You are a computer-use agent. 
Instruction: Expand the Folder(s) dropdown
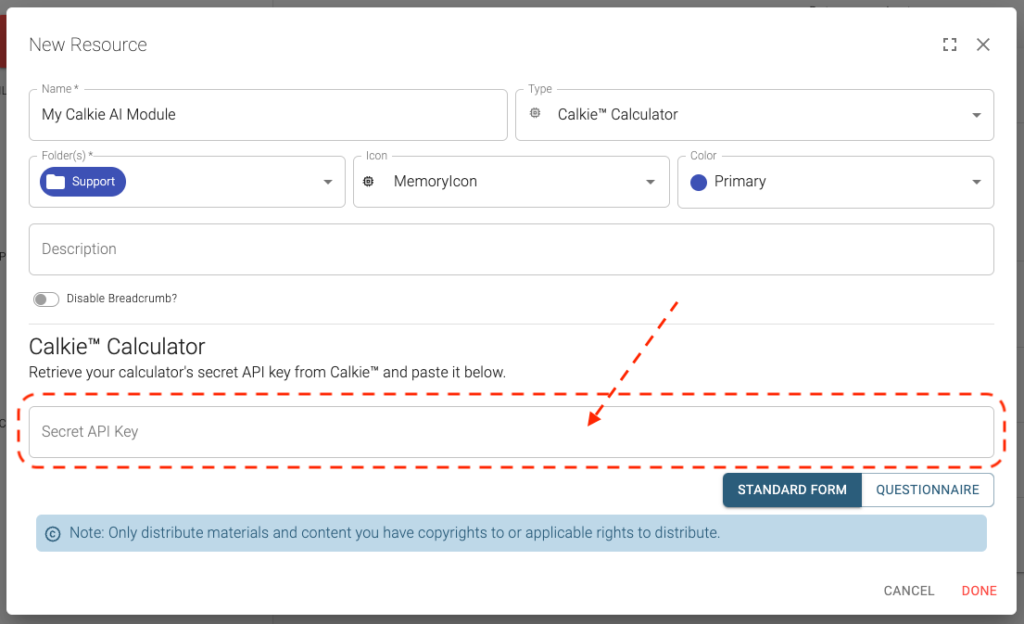(x=328, y=182)
